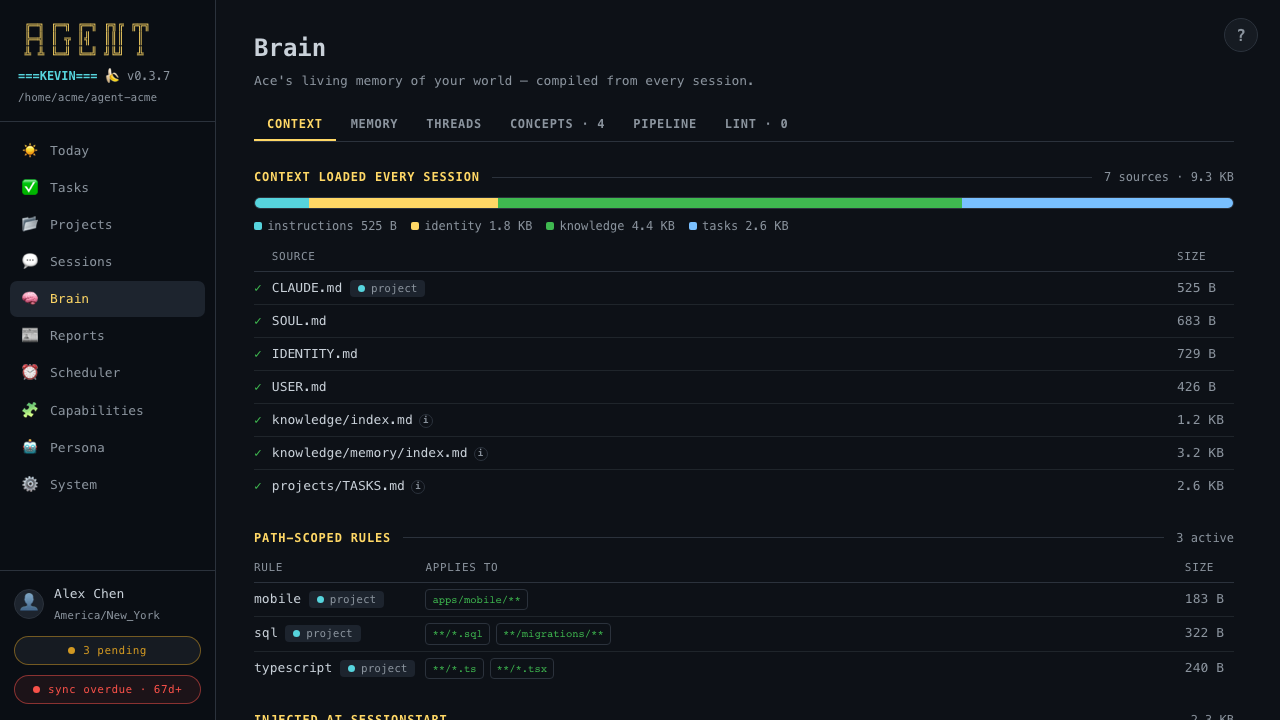Click the IDENTITY.md source name
The height and width of the screenshot is (720, 1280).
[x=314, y=354]
